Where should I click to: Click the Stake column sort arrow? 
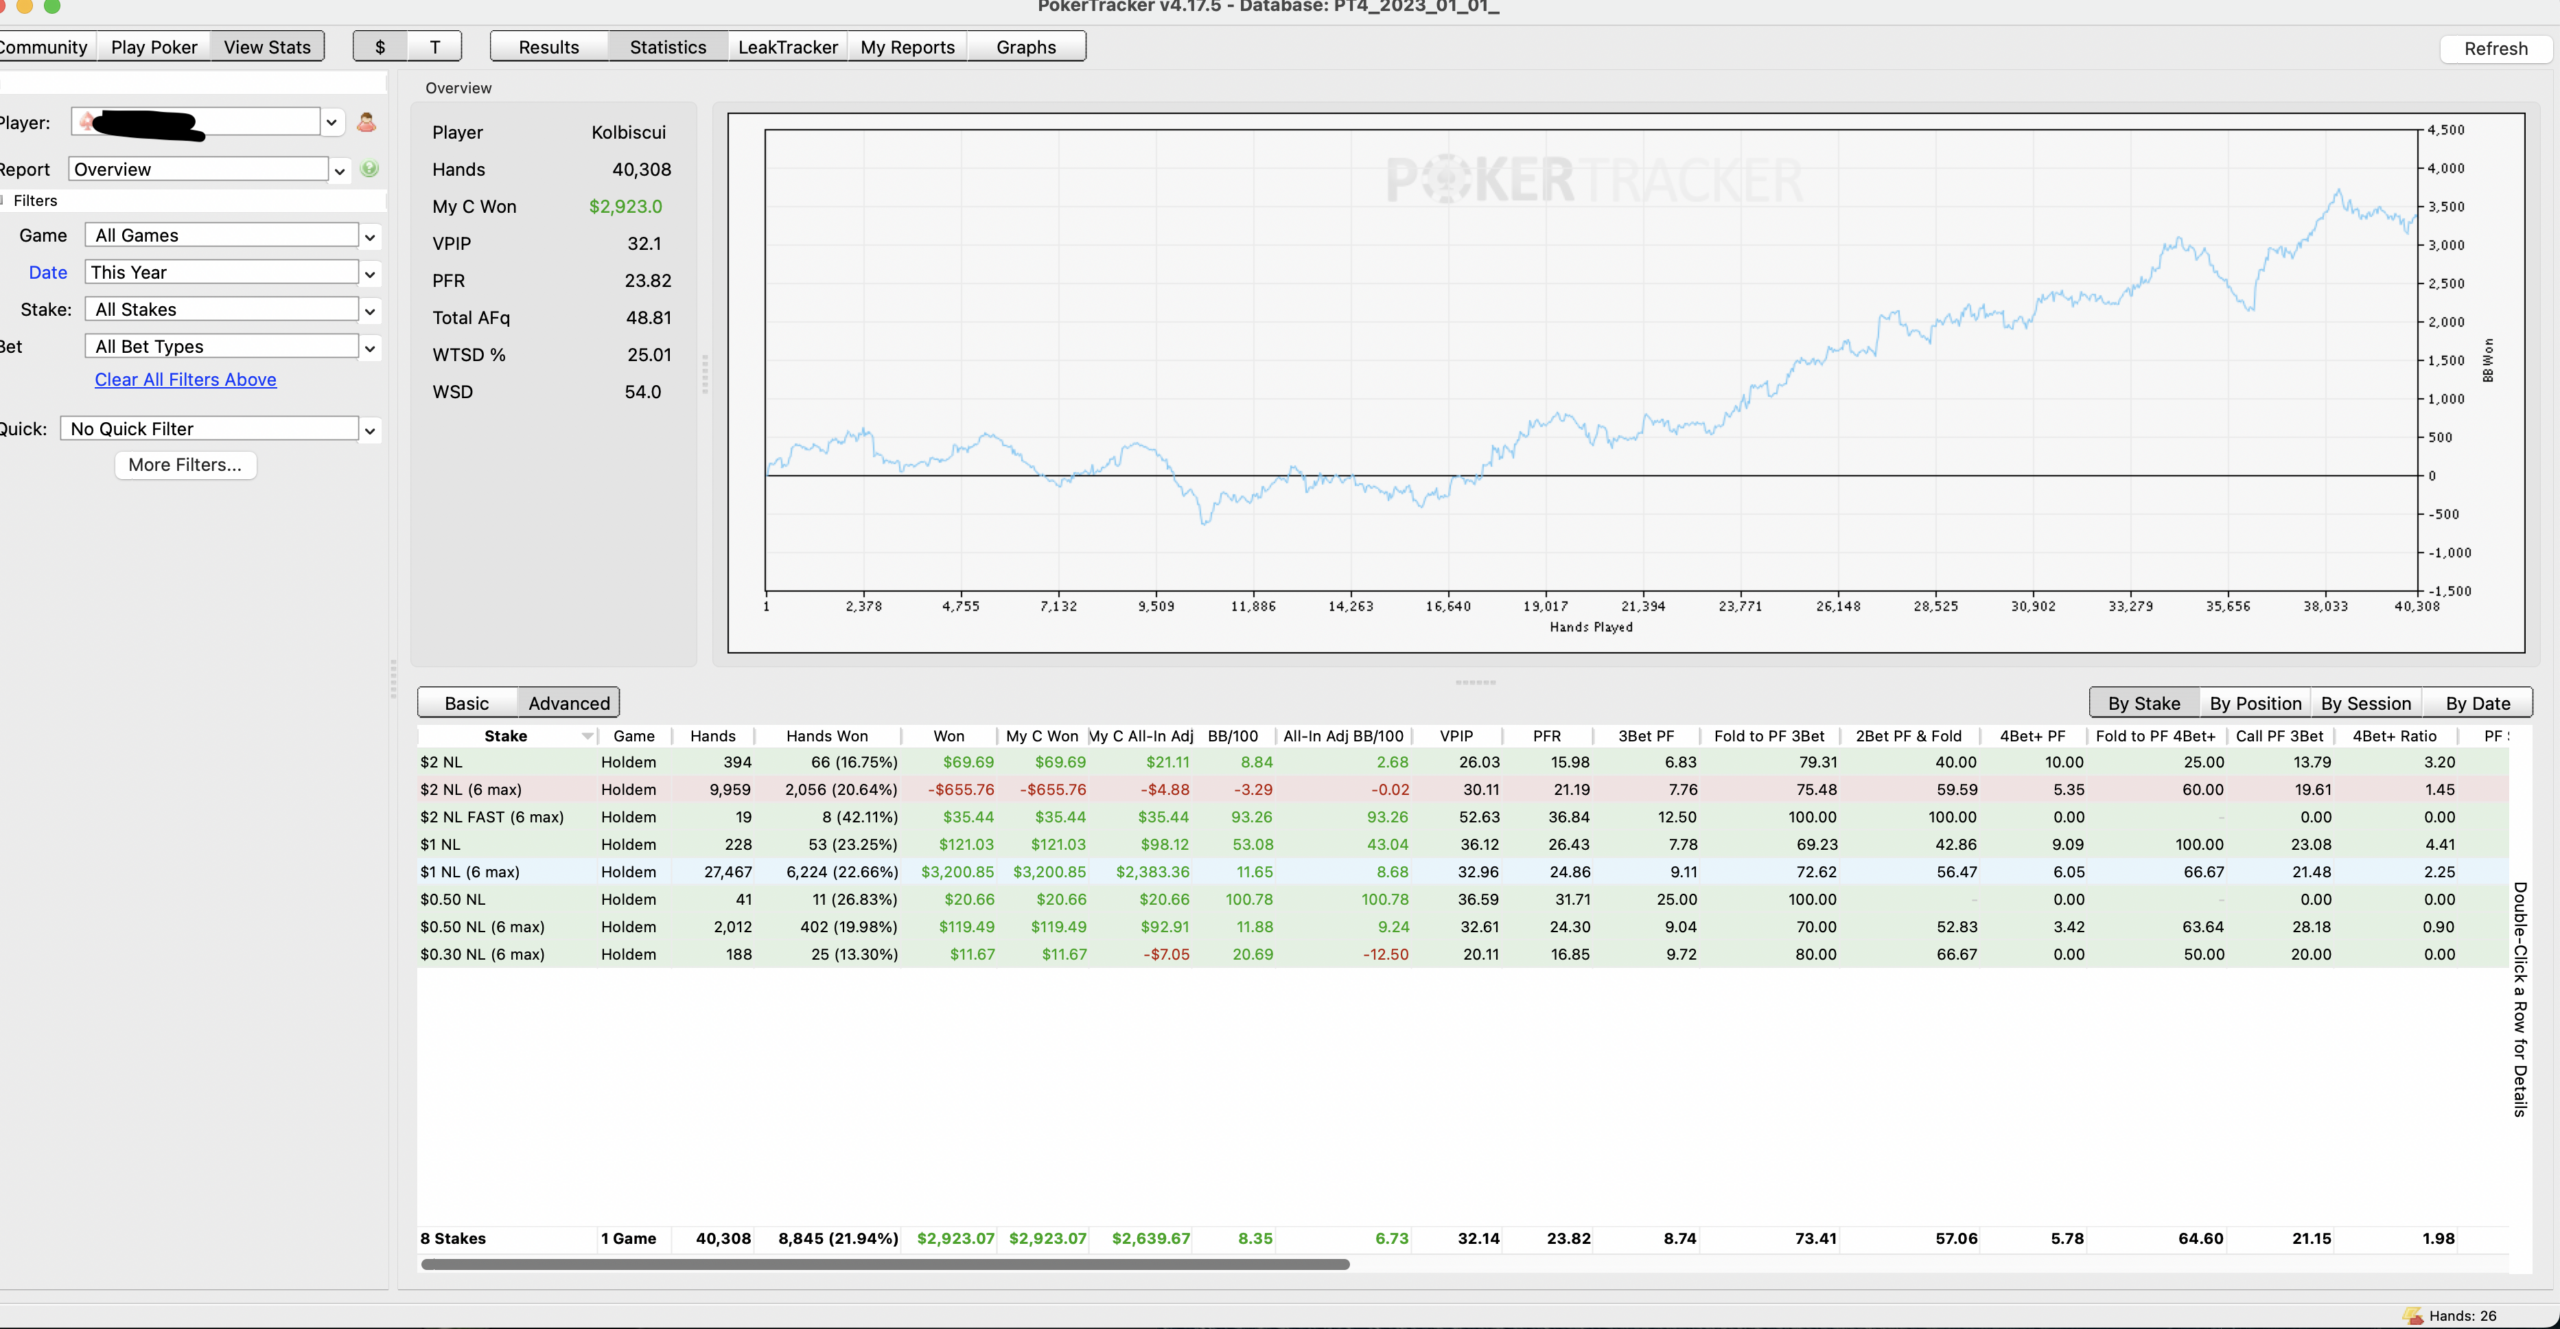coord(587,736)
